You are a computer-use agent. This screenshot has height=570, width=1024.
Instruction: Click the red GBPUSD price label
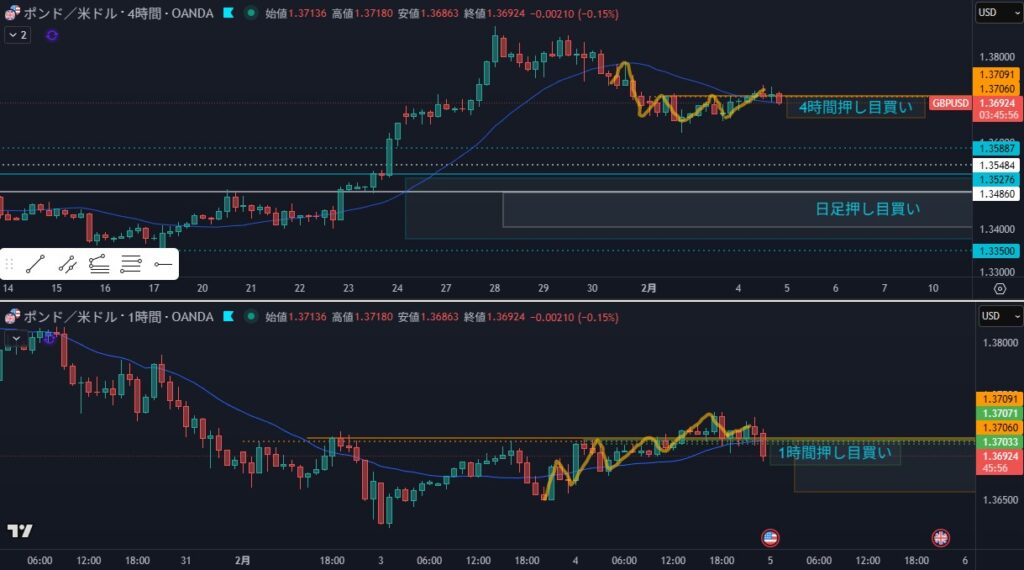pyautogui.click(x=949, y=103)
